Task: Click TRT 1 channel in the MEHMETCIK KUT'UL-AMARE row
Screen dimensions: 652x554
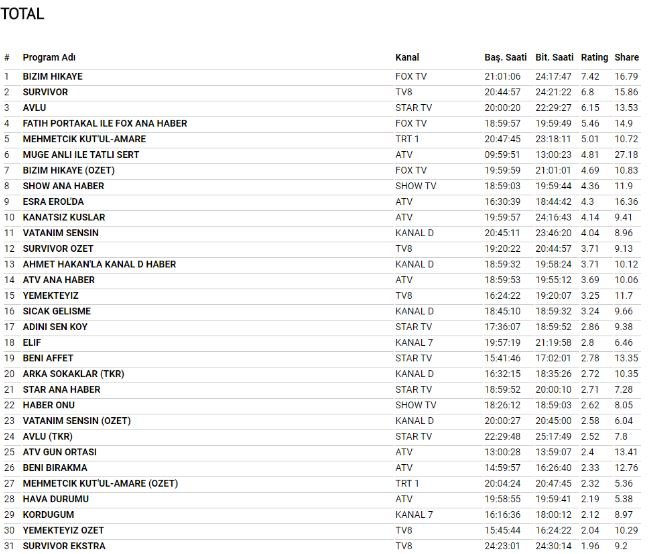Action: point(407,139)
